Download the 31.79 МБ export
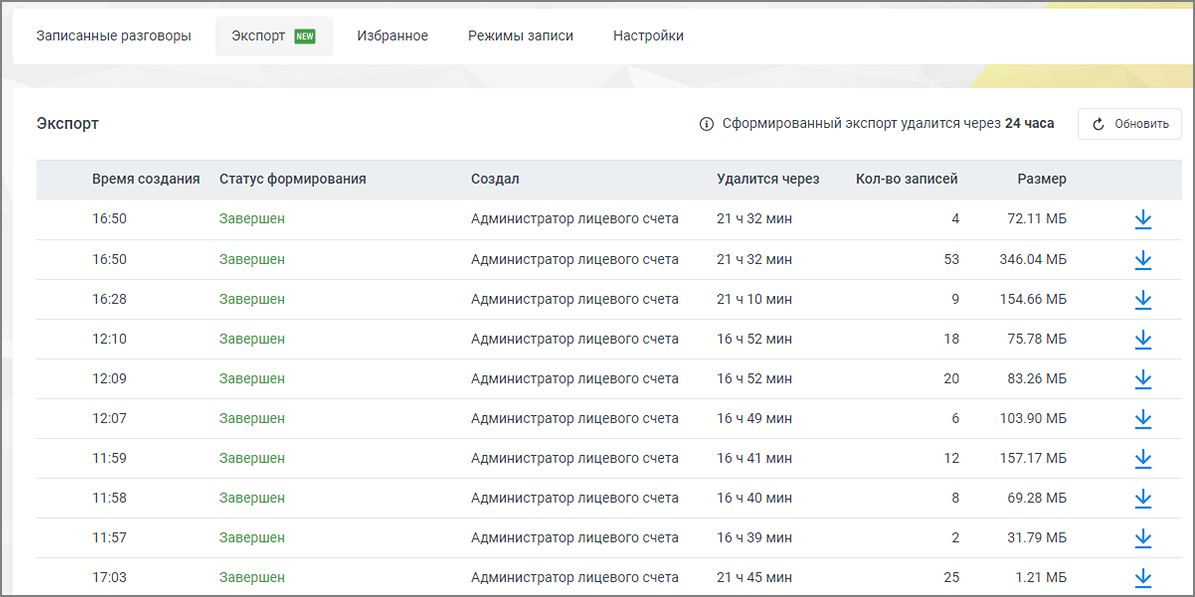 point(1142,538)
